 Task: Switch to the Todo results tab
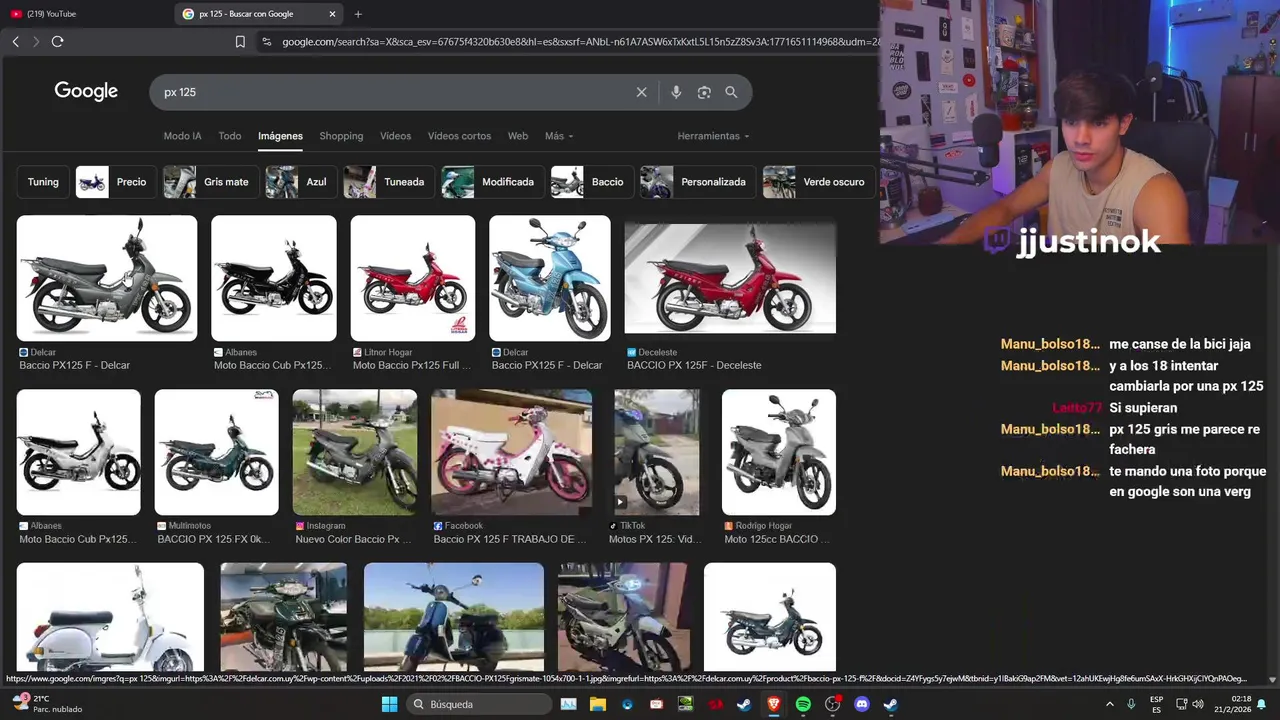tap(230, 136)
